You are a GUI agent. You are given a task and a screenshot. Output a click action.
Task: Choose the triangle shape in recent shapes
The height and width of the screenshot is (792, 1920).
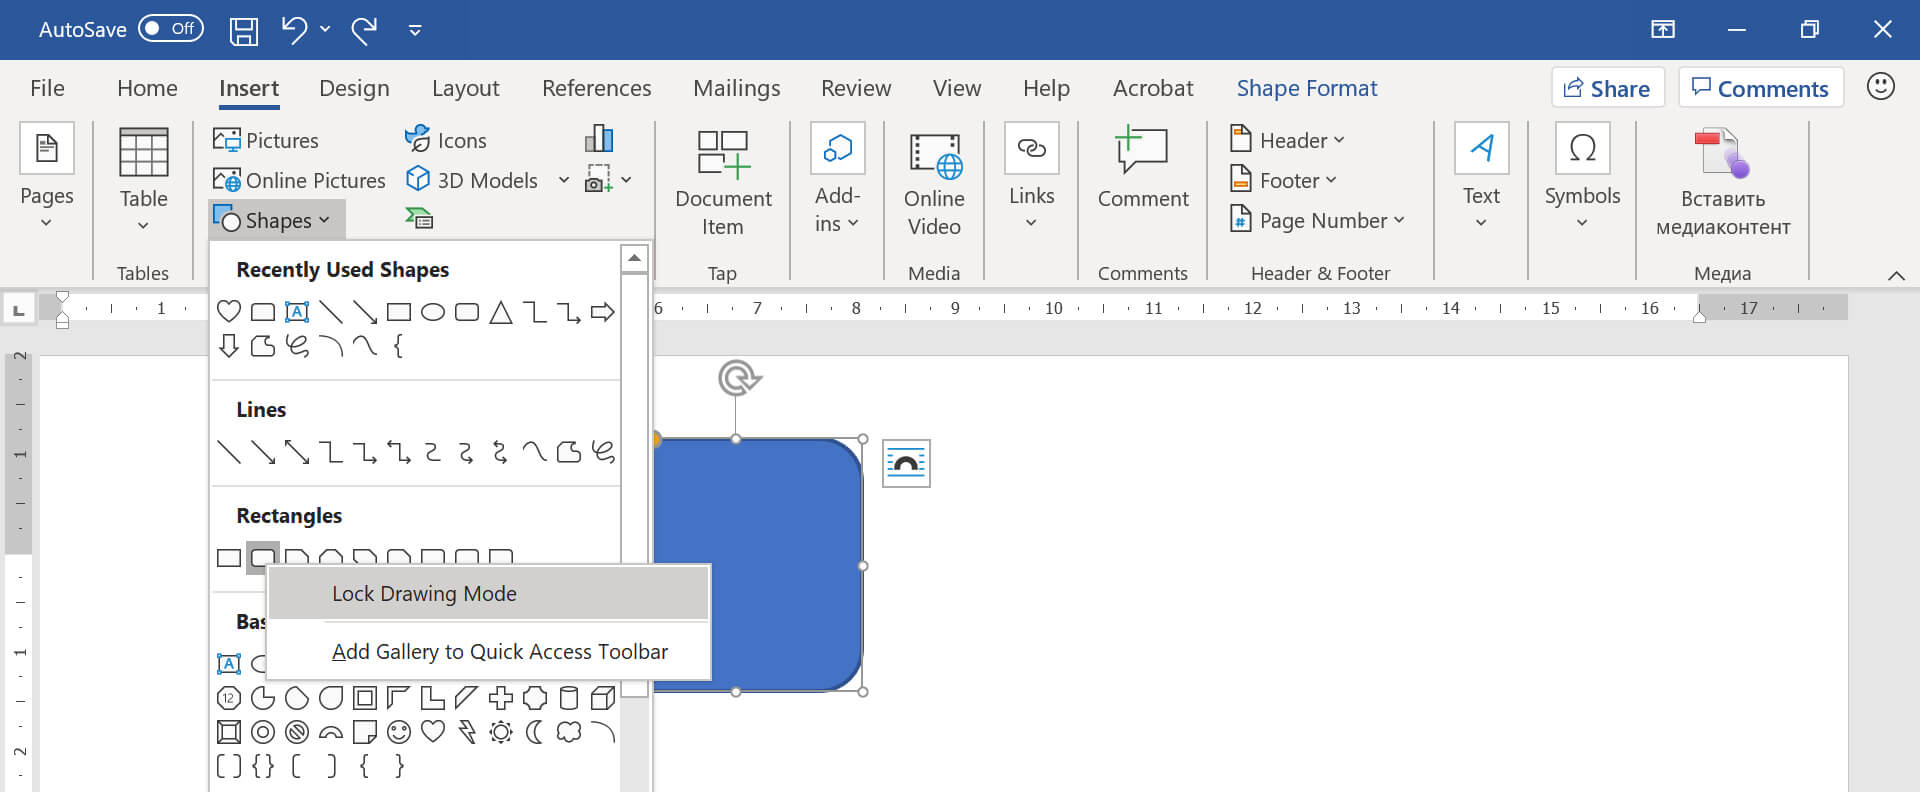coord(501,312)
